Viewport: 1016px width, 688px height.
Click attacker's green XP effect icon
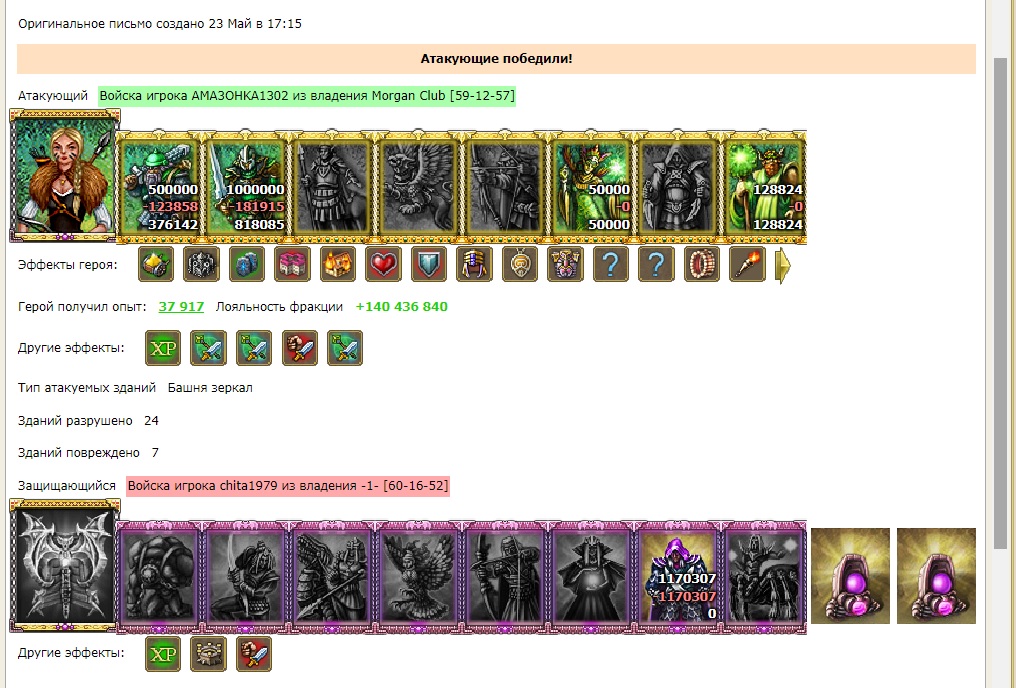163,348
